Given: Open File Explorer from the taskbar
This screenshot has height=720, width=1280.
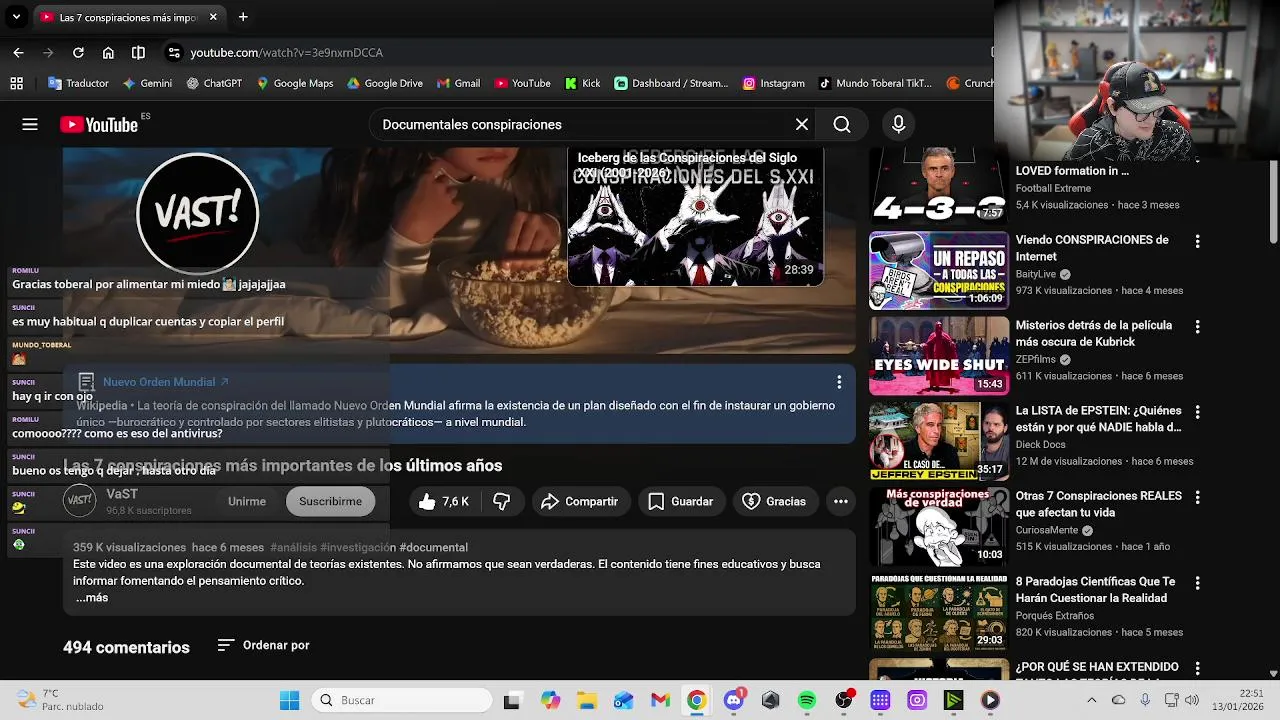Looking at the screenshot, I should click(x=586, y=700).
